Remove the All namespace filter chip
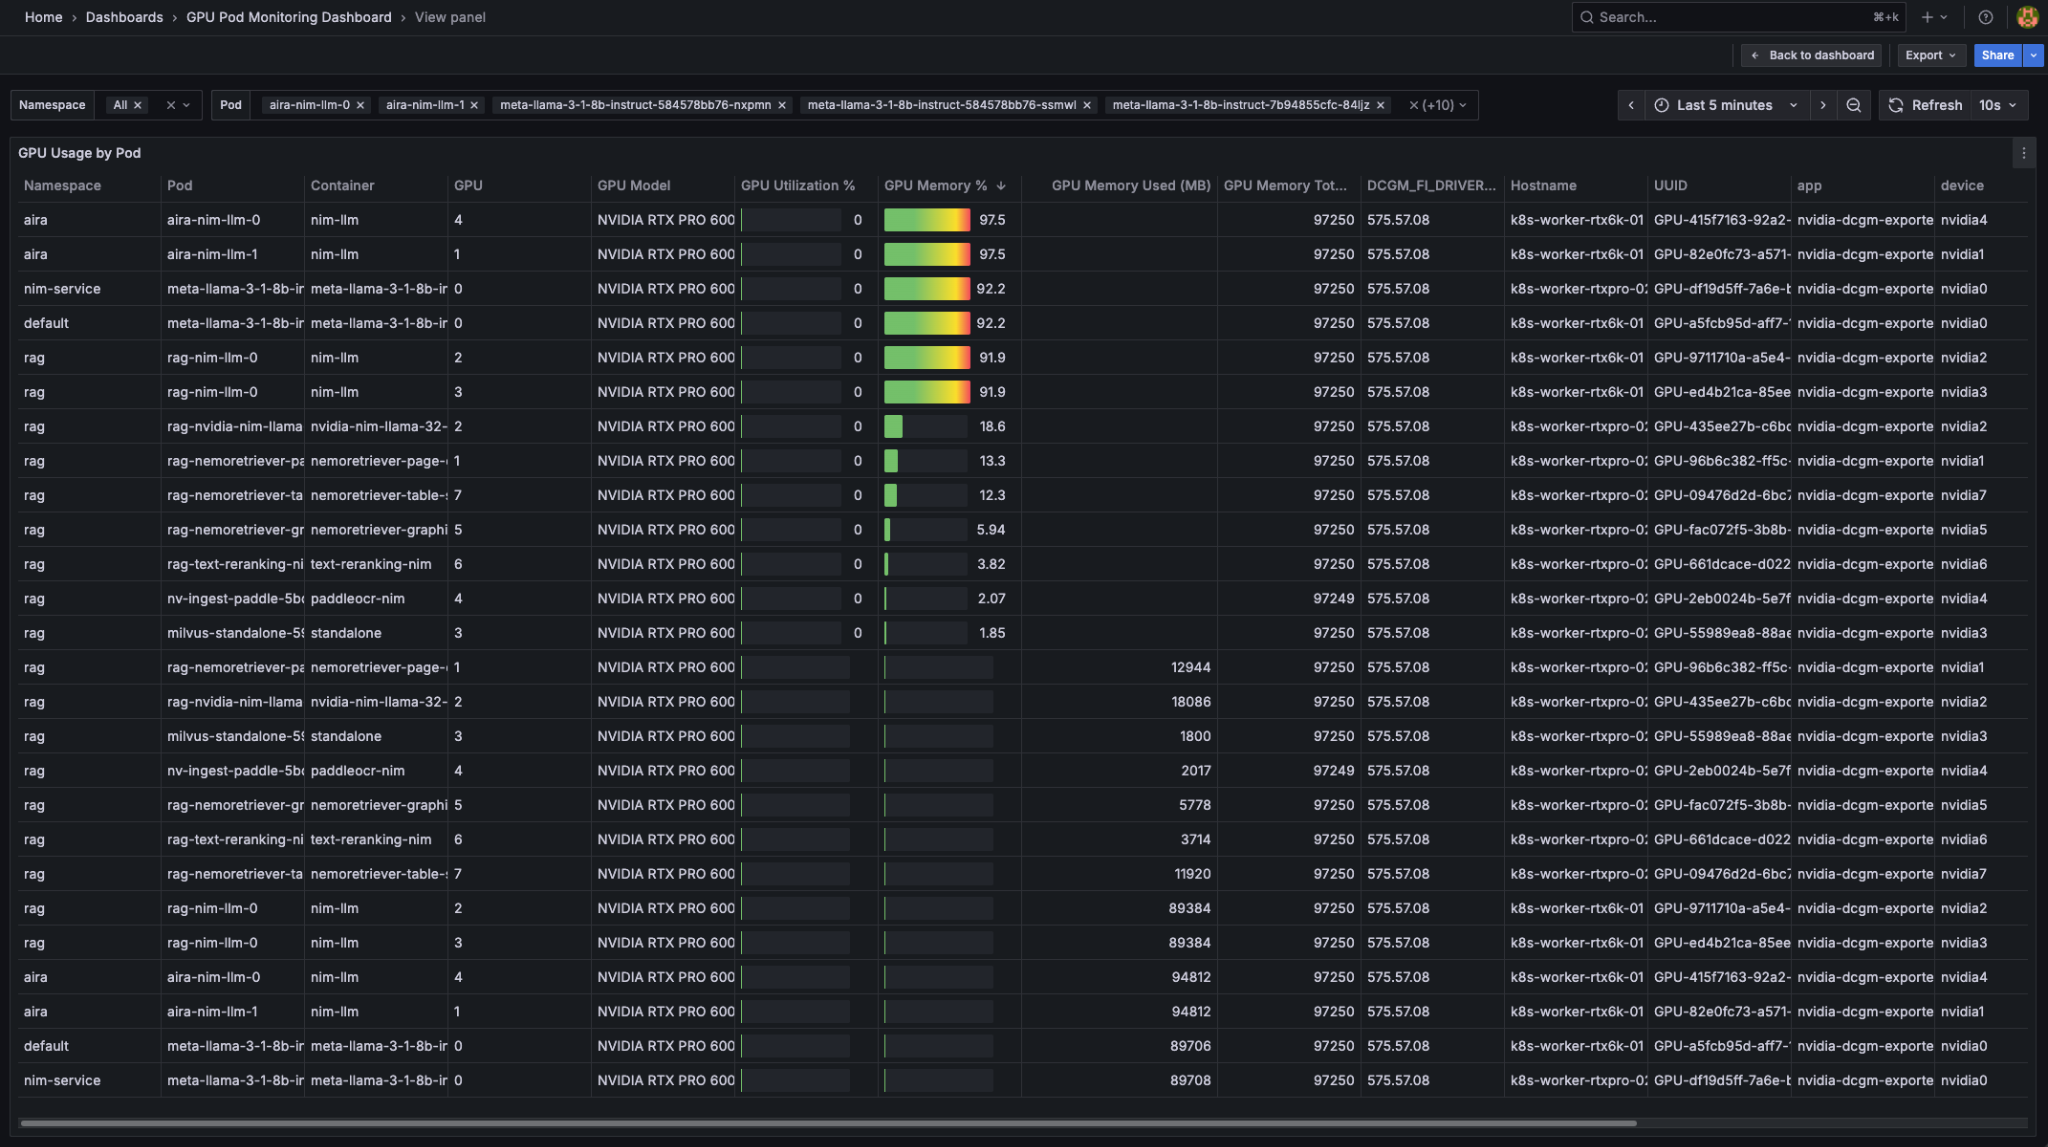The height and width of the screenshot is (1147, 2048). point(138,105)
